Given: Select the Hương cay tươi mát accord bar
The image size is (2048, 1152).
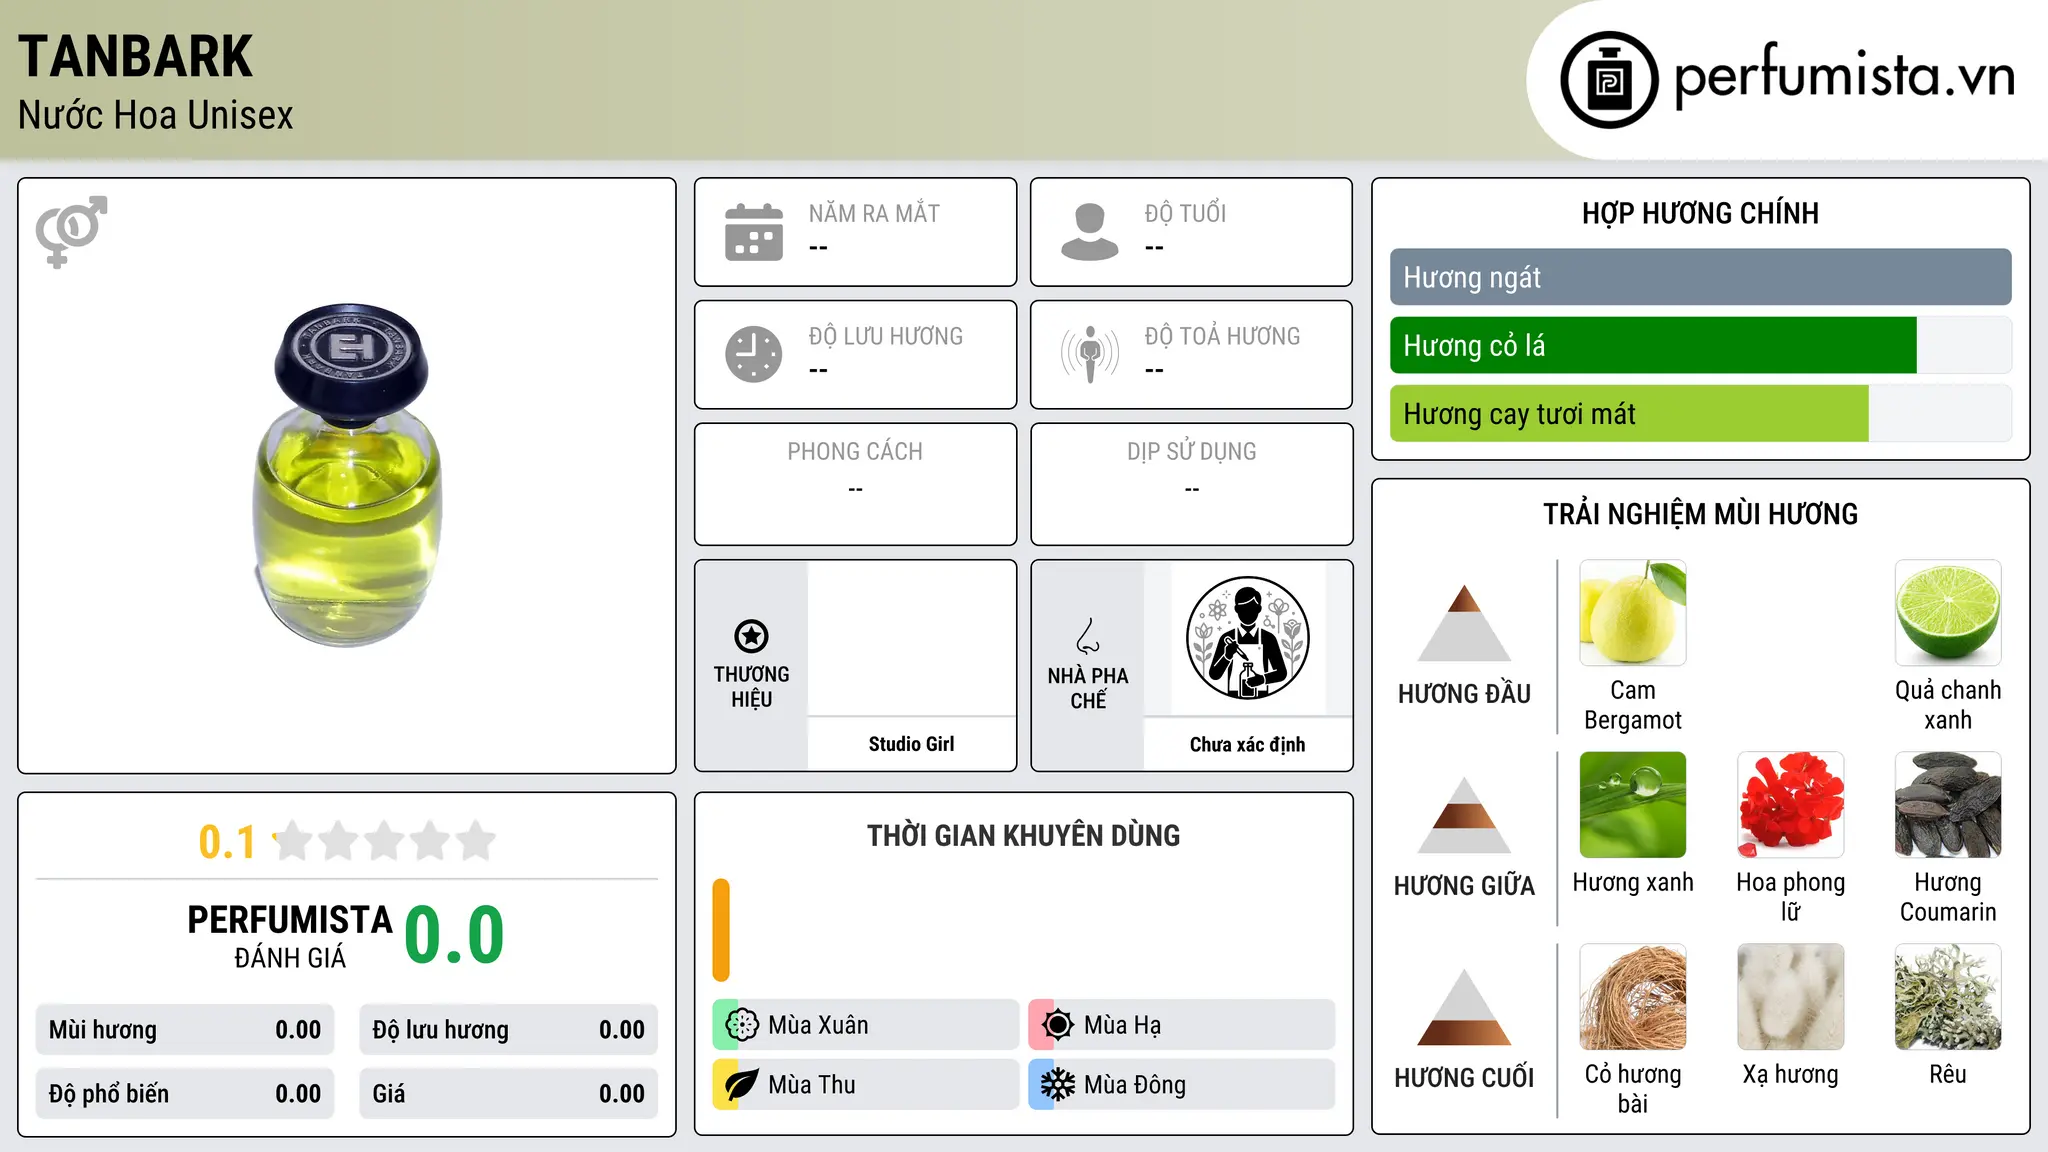Looking at the screenshot, I should (x=1701, y=413).
